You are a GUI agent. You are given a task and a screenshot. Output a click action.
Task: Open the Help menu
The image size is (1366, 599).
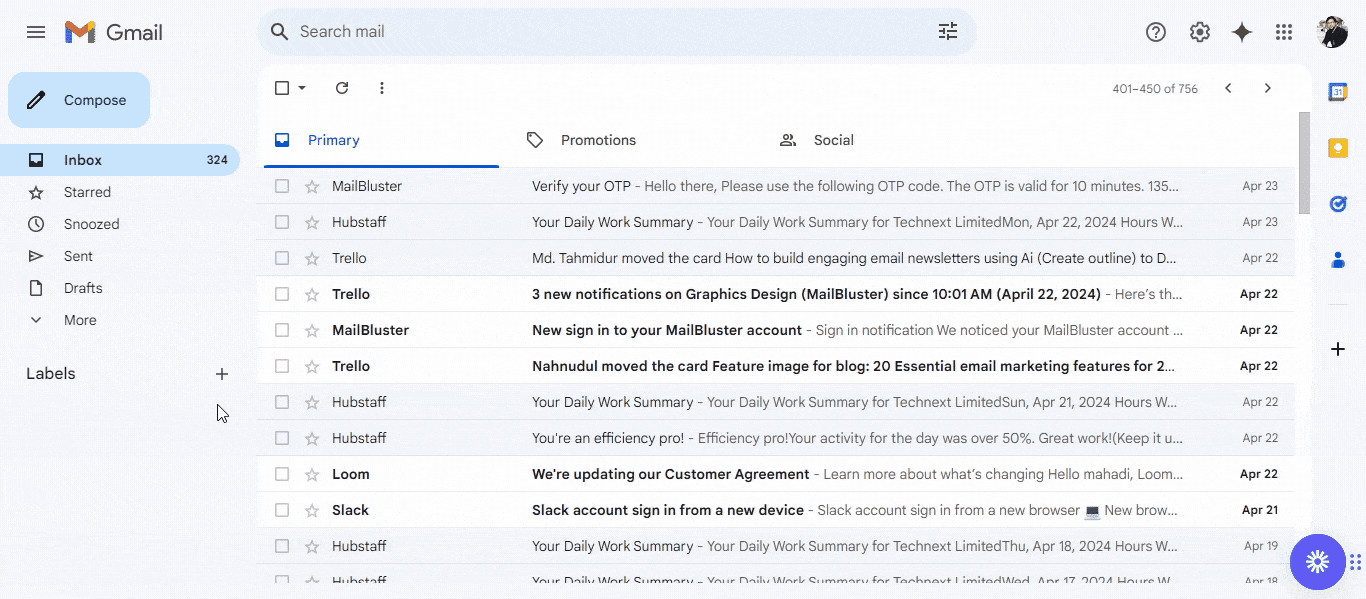(x=1155, y=31)
